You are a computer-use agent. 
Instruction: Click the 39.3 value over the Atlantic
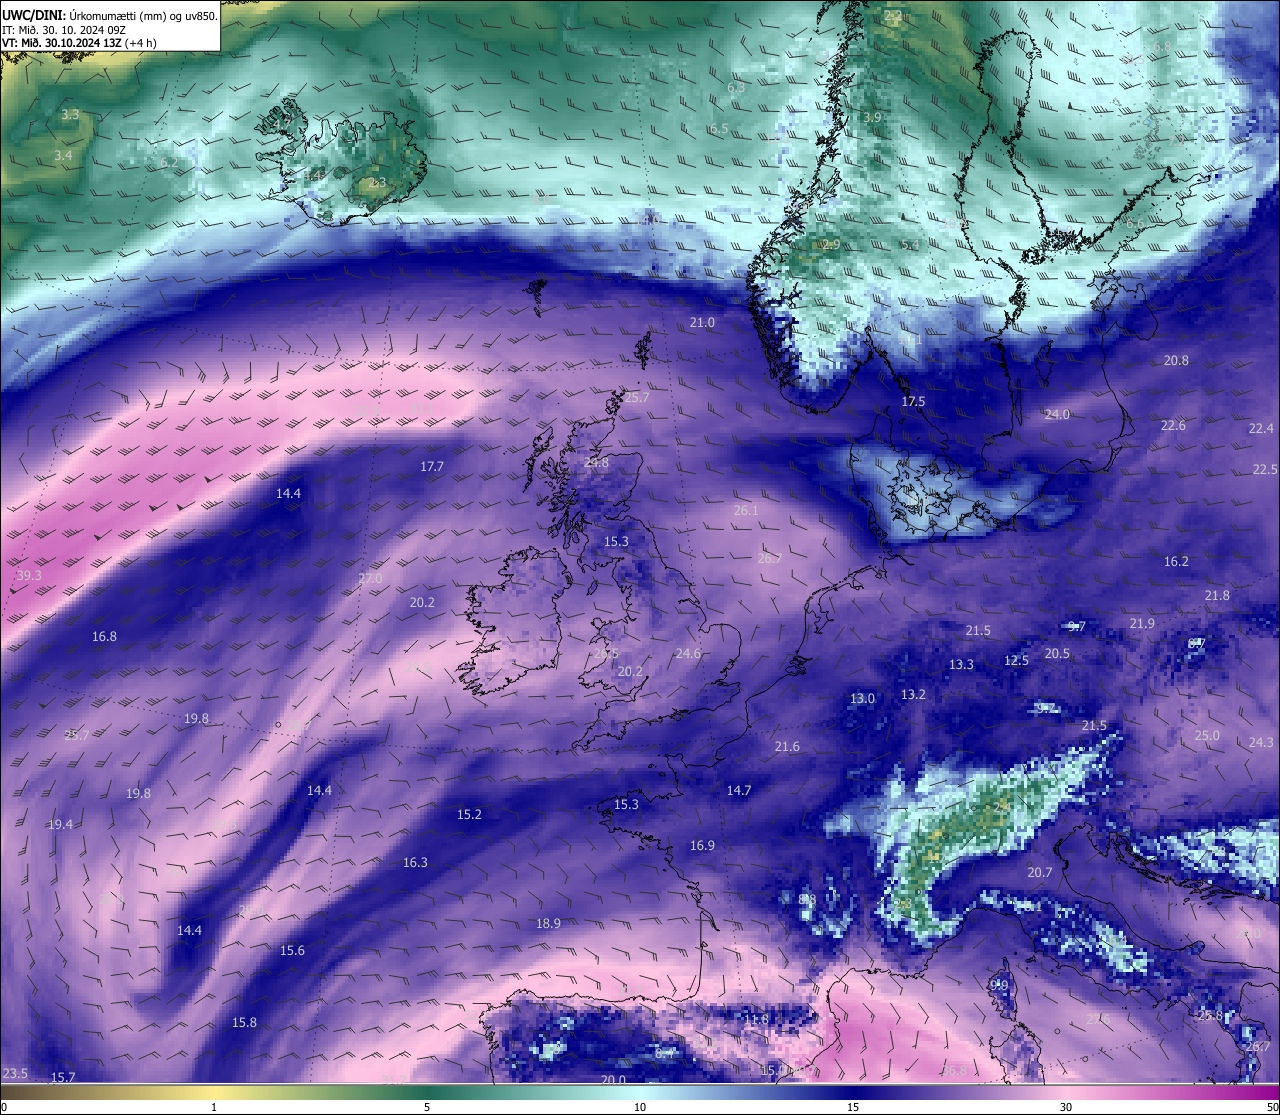click(x=29, y=575)
